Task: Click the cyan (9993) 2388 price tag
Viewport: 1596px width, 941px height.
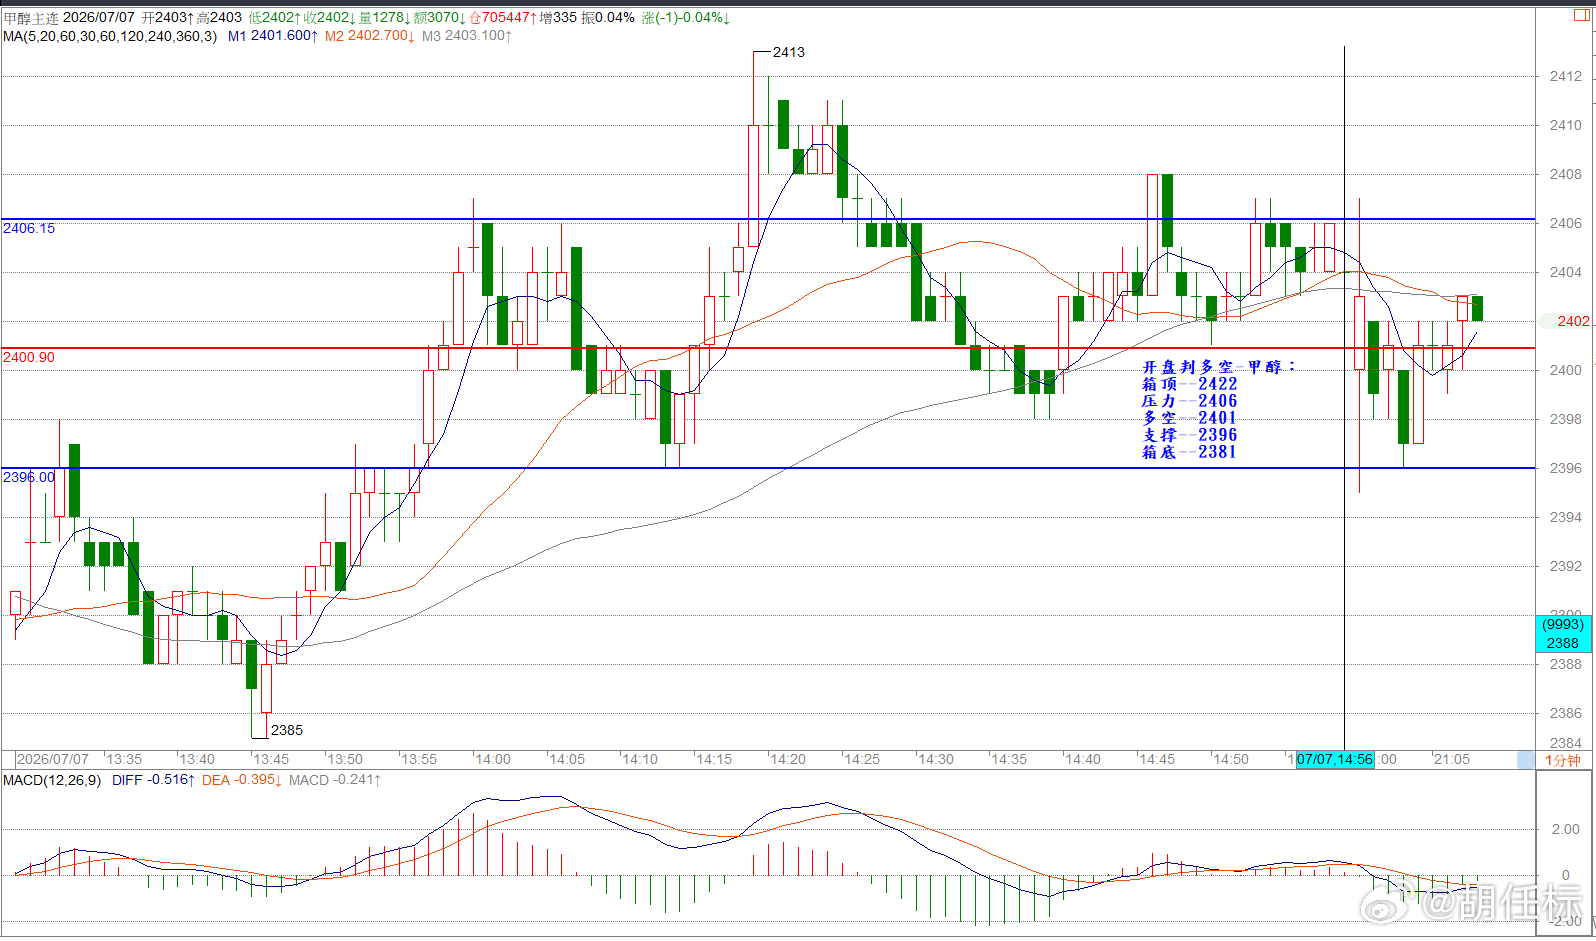Action: click(x=1563, y=634)
